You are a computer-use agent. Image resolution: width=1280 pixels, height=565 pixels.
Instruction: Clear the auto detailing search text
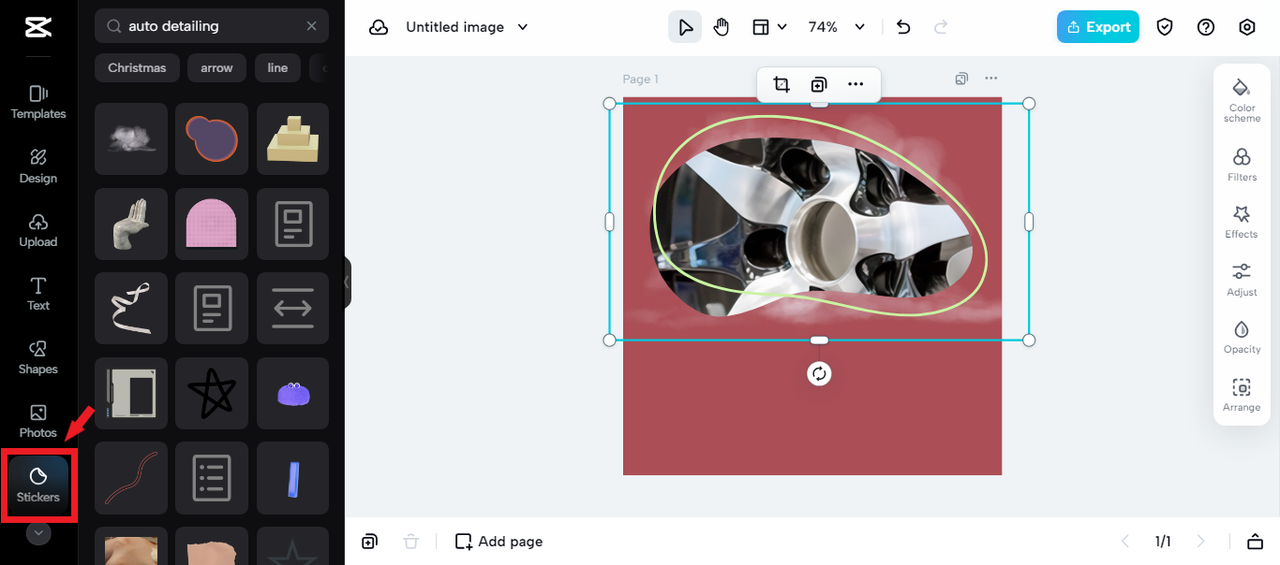click(312, 26)
